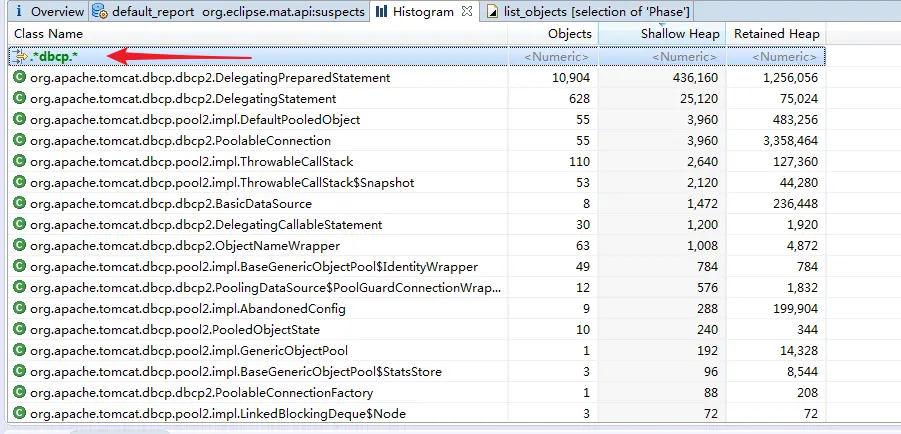The width and height of the screenshot is (901, 434).
Task: Select org.apache.tomcat.dbcp.dbcp2.BasicDataSource class name
Action: tap(171, 203)
